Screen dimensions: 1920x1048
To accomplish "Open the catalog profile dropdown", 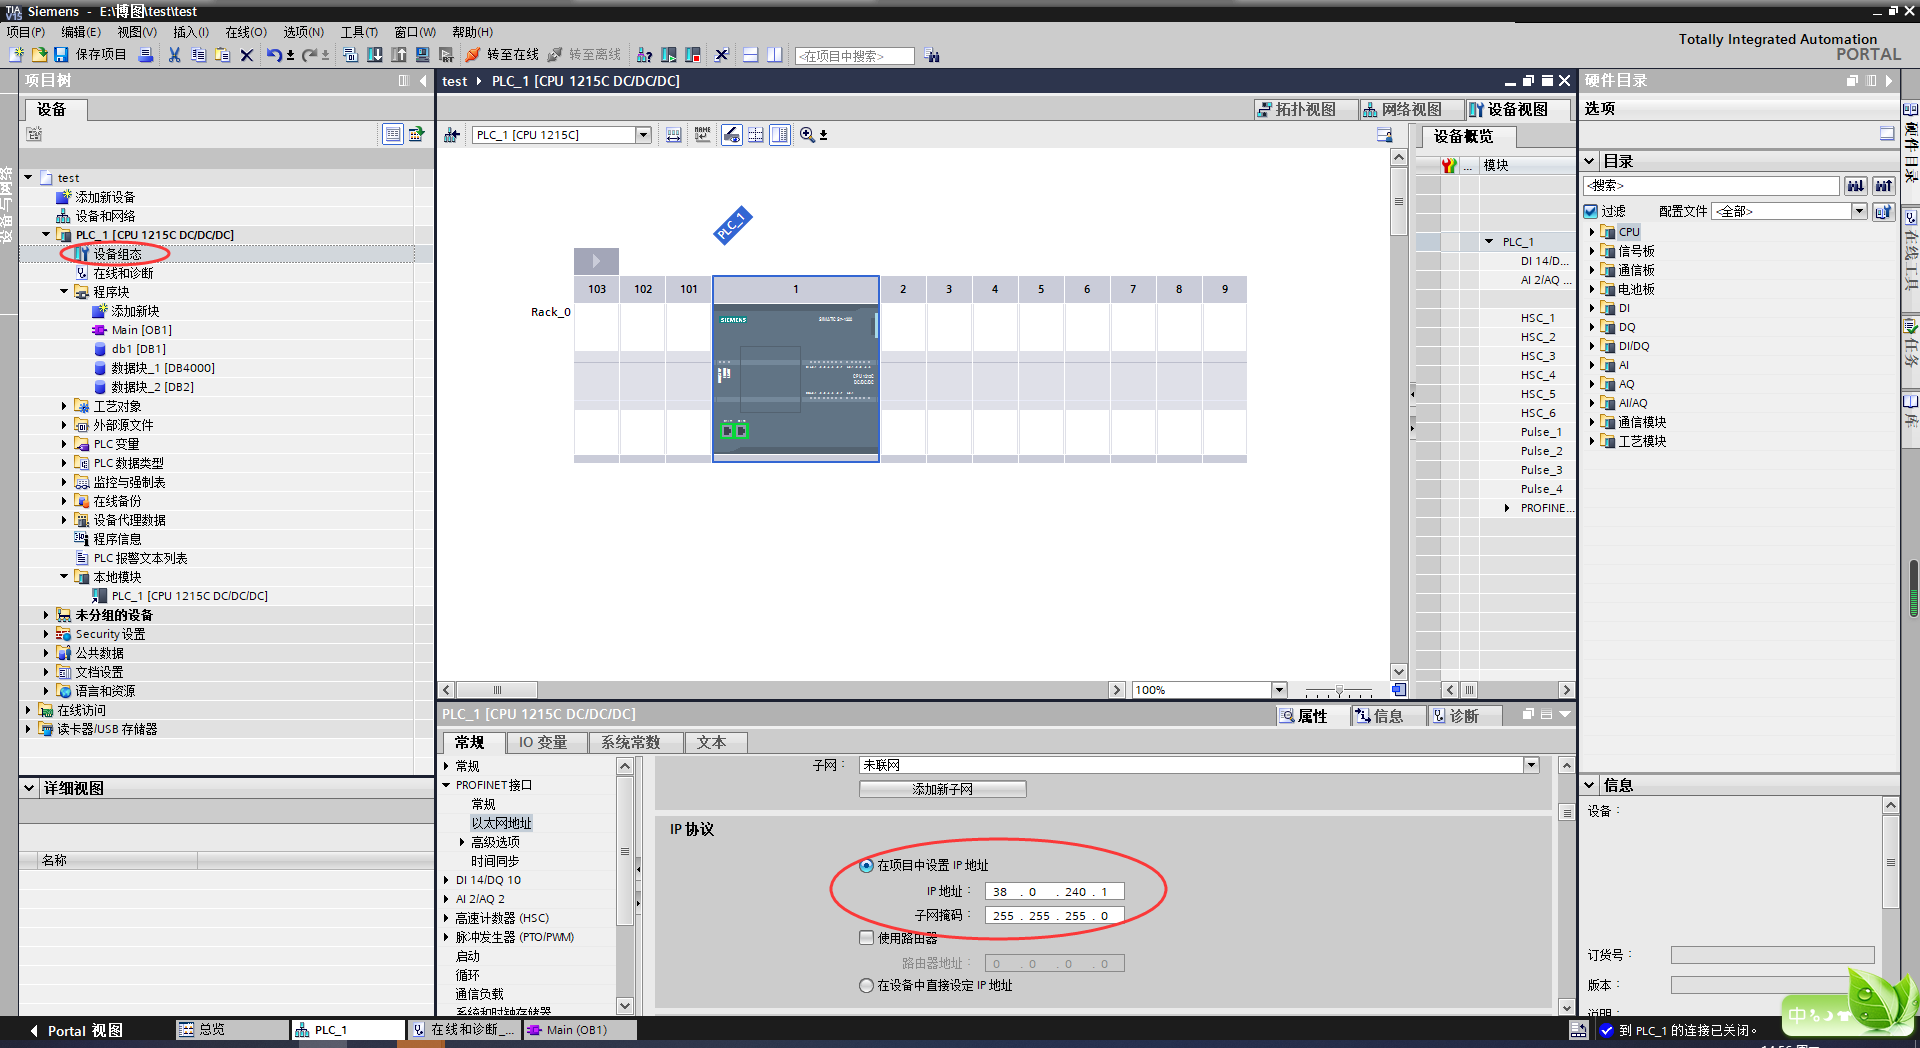I will (1859, 211).
